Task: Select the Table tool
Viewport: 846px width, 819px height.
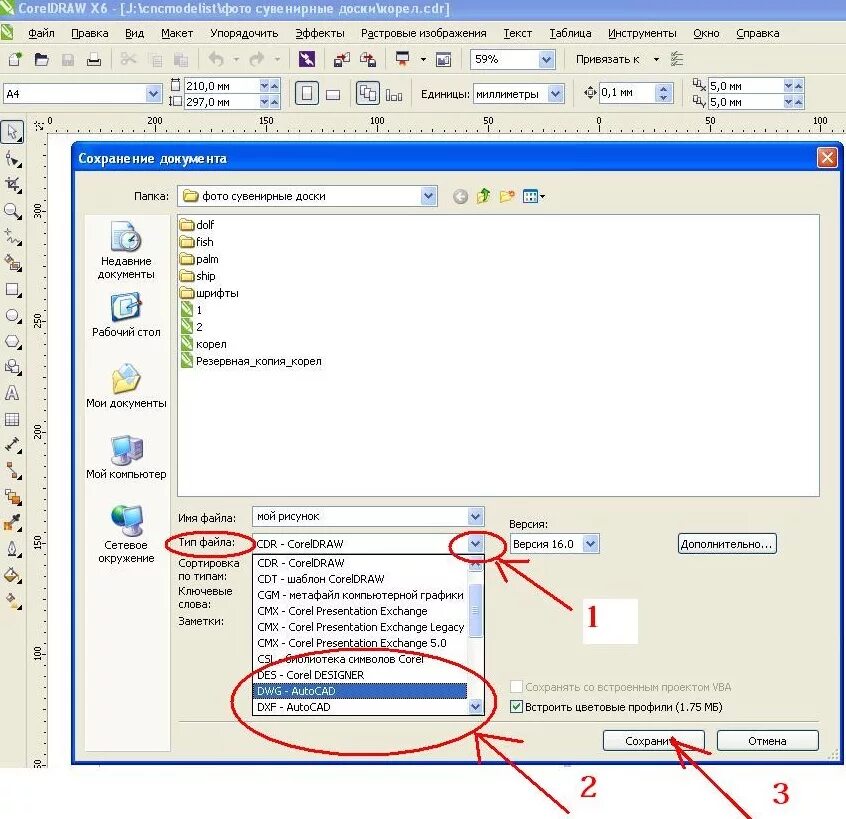Action: pyautogui.click(x=12, y=419)
